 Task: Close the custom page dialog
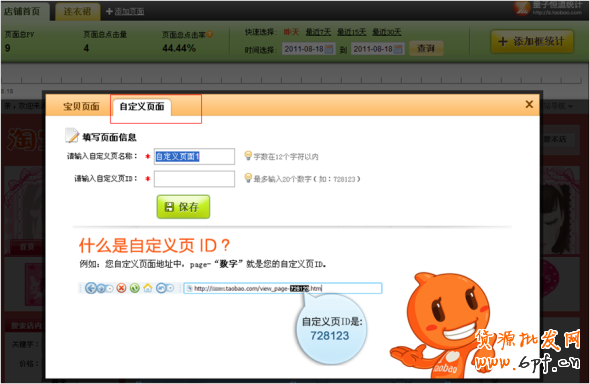(x=529, y=104)
